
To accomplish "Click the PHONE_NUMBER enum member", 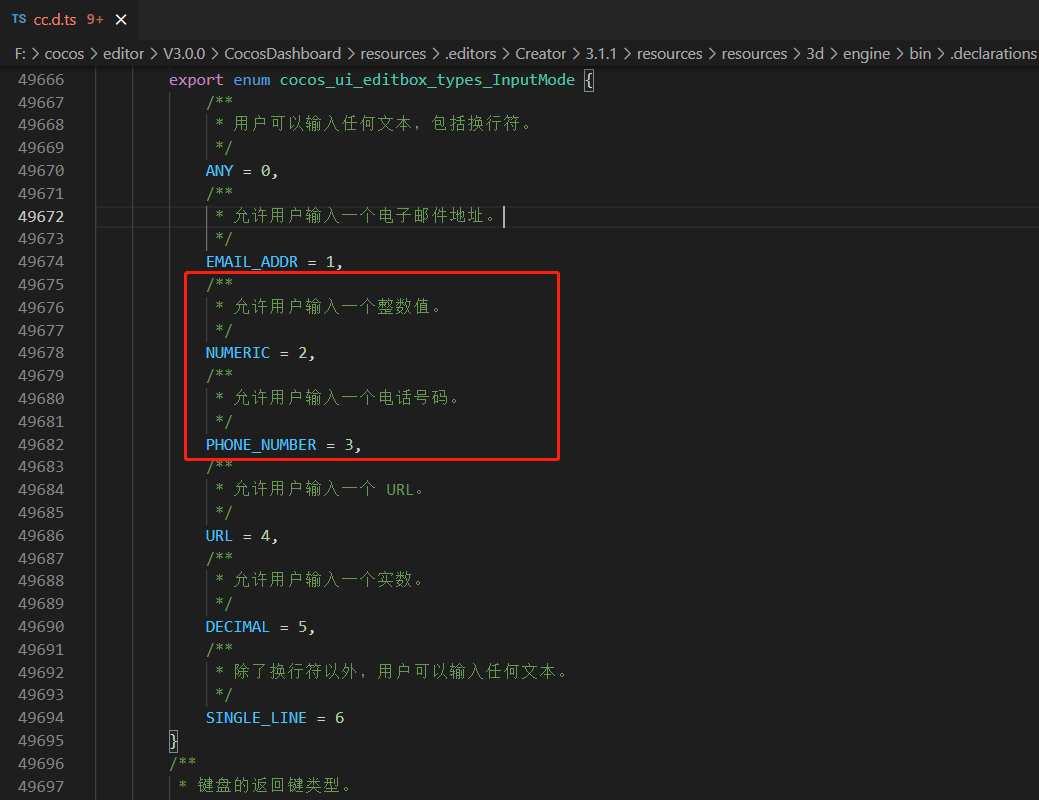I will pos(261,445).
